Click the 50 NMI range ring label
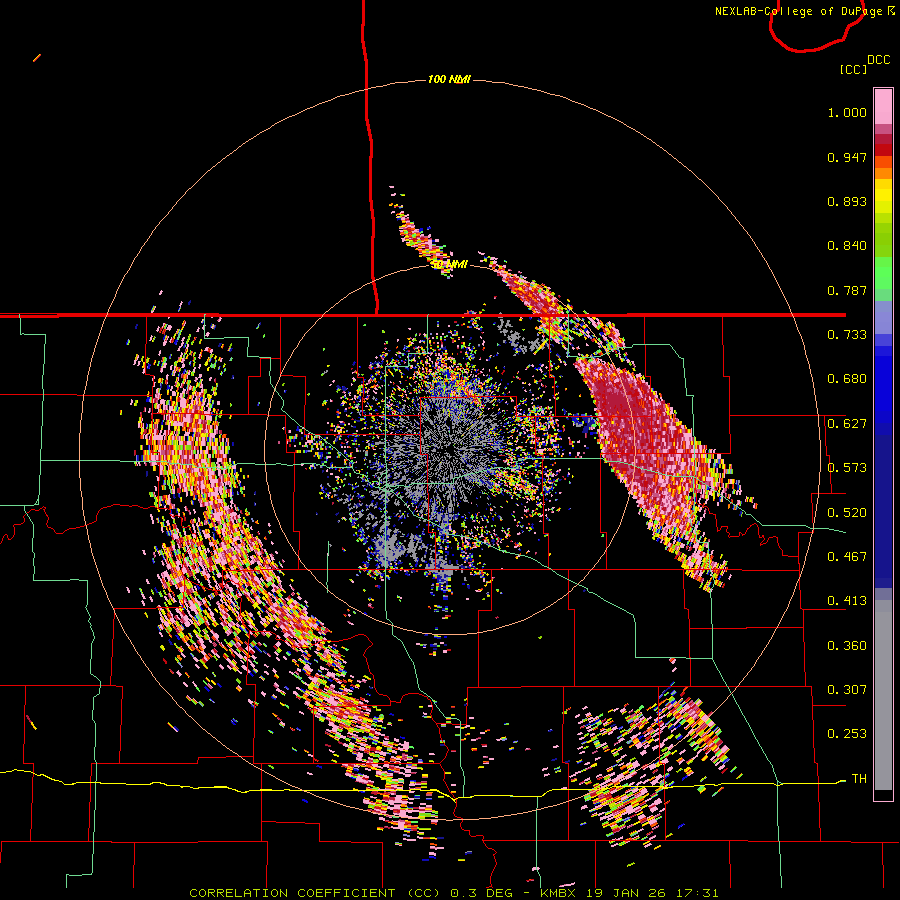Image resolution: width=900 pixels, height=900 pixels. [x=449, y=265]
